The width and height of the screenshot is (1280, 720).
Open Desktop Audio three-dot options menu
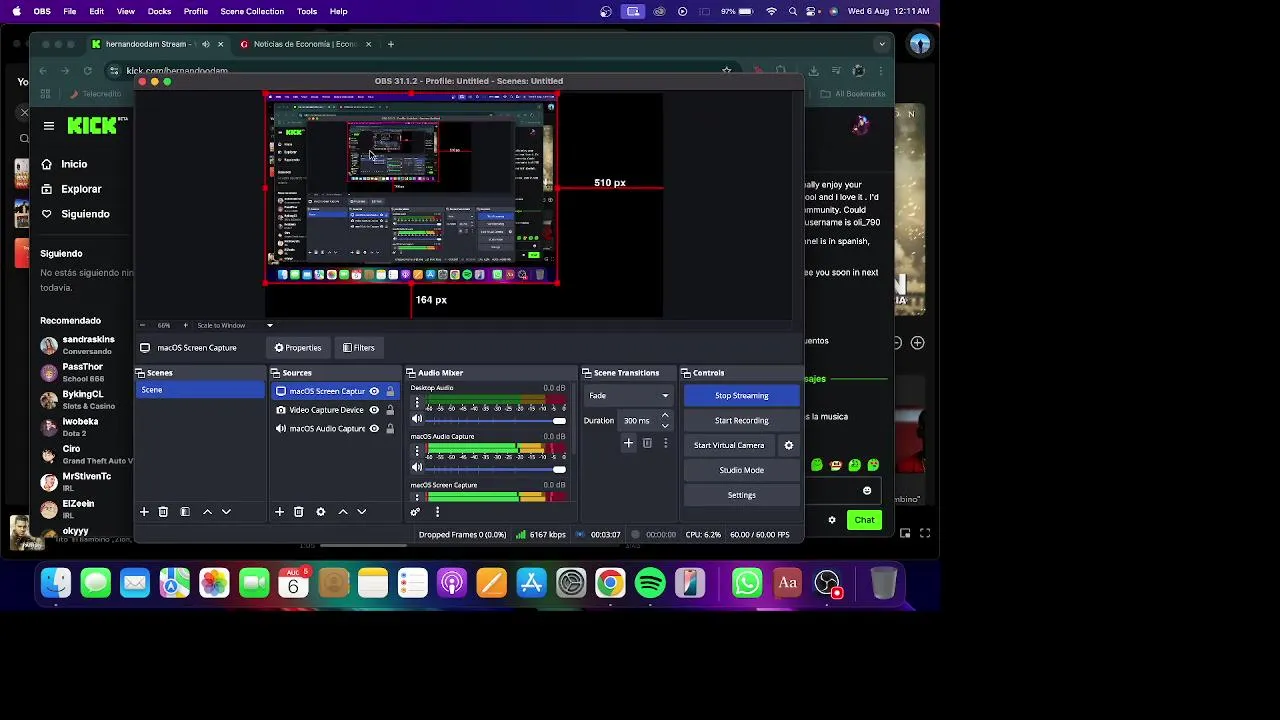tap(417, 402)
